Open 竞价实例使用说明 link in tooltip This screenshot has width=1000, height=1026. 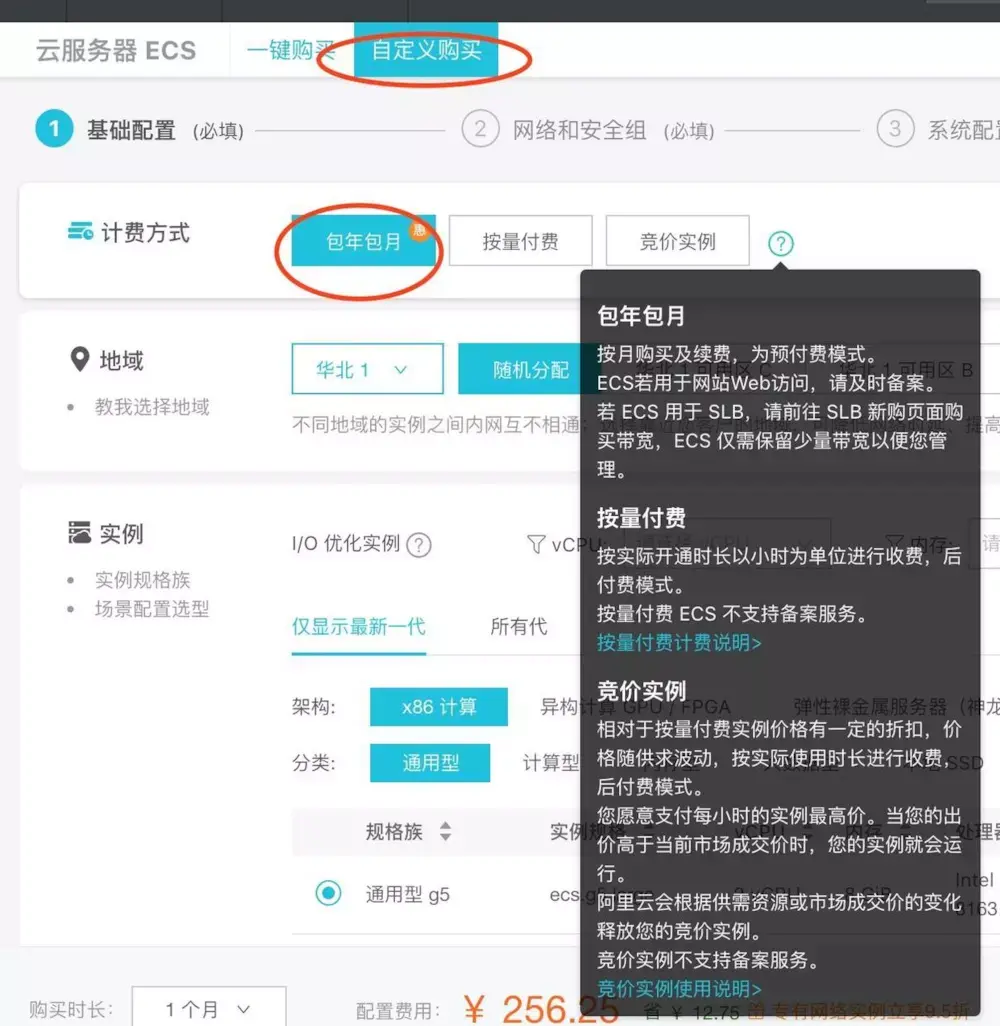679,988
